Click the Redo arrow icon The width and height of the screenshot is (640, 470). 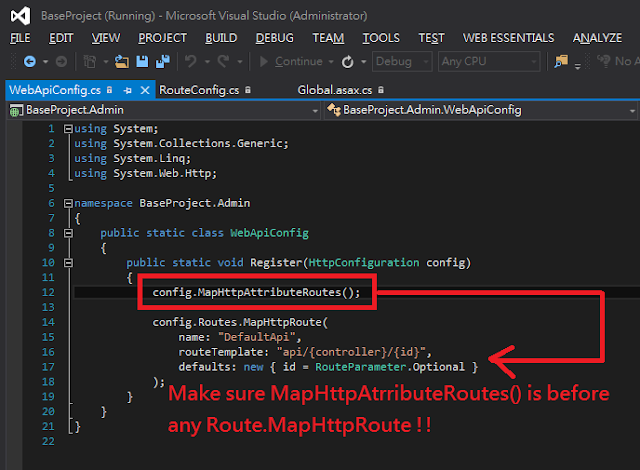click(223, 62)
